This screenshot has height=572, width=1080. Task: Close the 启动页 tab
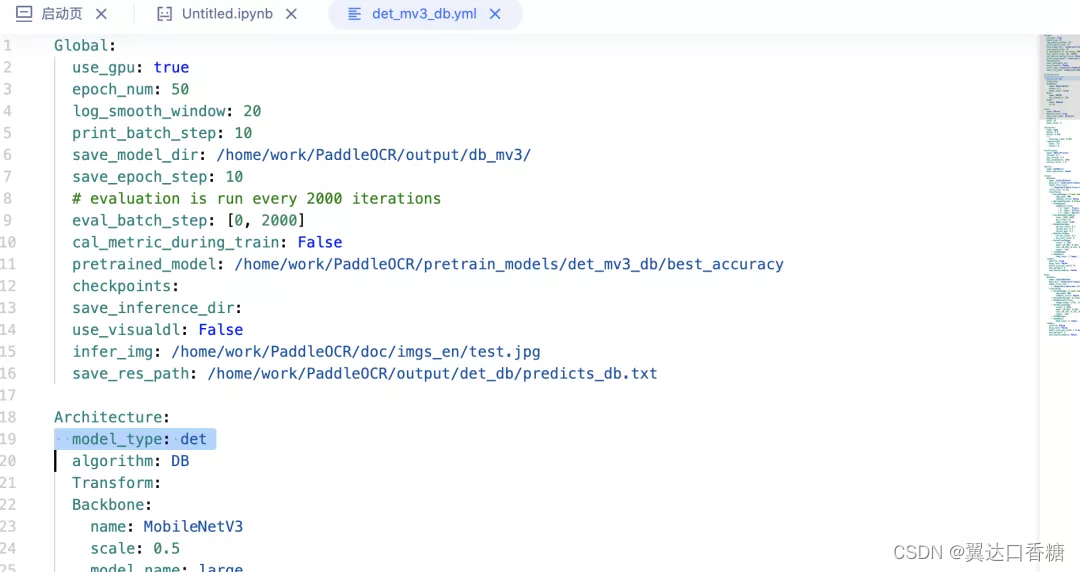click(101, 14)
